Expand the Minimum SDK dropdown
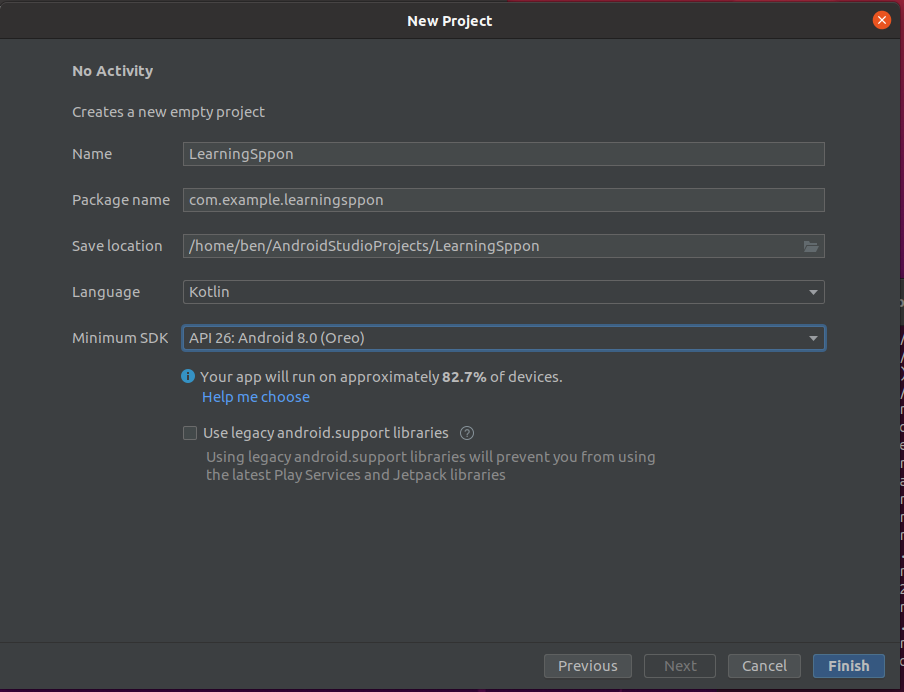Viewport: 904px width, 692px height. (x=503, y=338)
